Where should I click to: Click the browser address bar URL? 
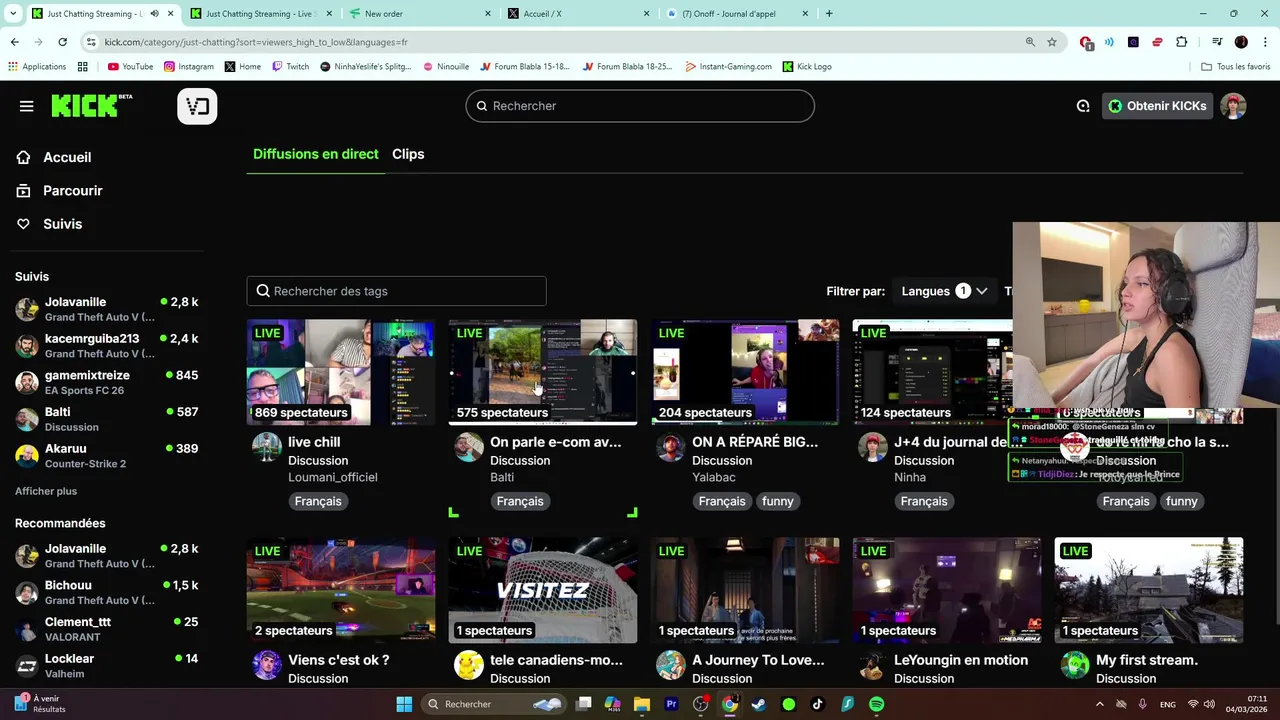[x=256, y=42]
